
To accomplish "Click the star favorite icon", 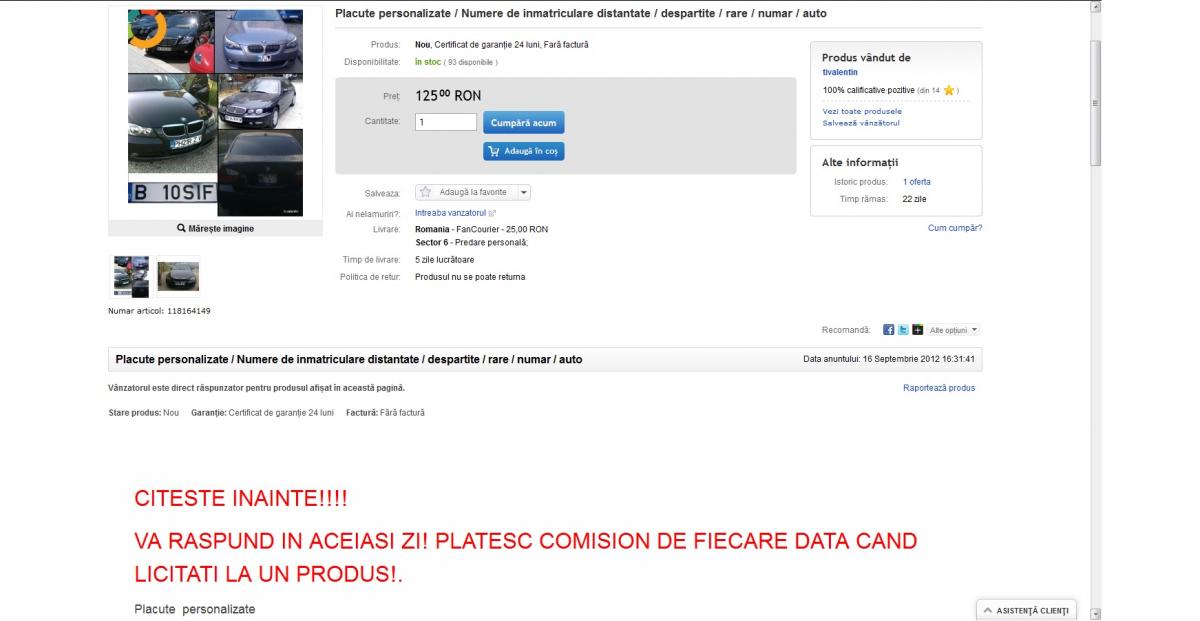I will [x=425, y=192].
